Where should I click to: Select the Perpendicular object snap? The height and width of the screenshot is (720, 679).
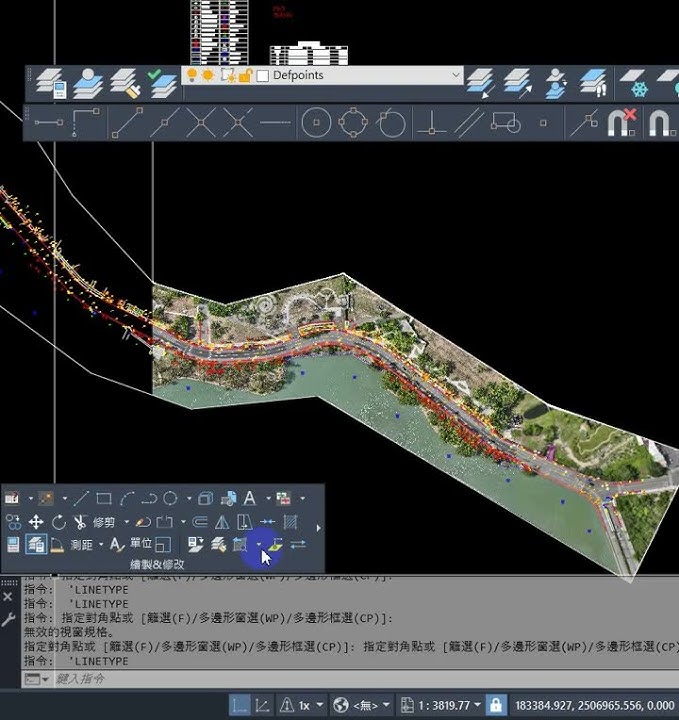click(x=431, y=123)
